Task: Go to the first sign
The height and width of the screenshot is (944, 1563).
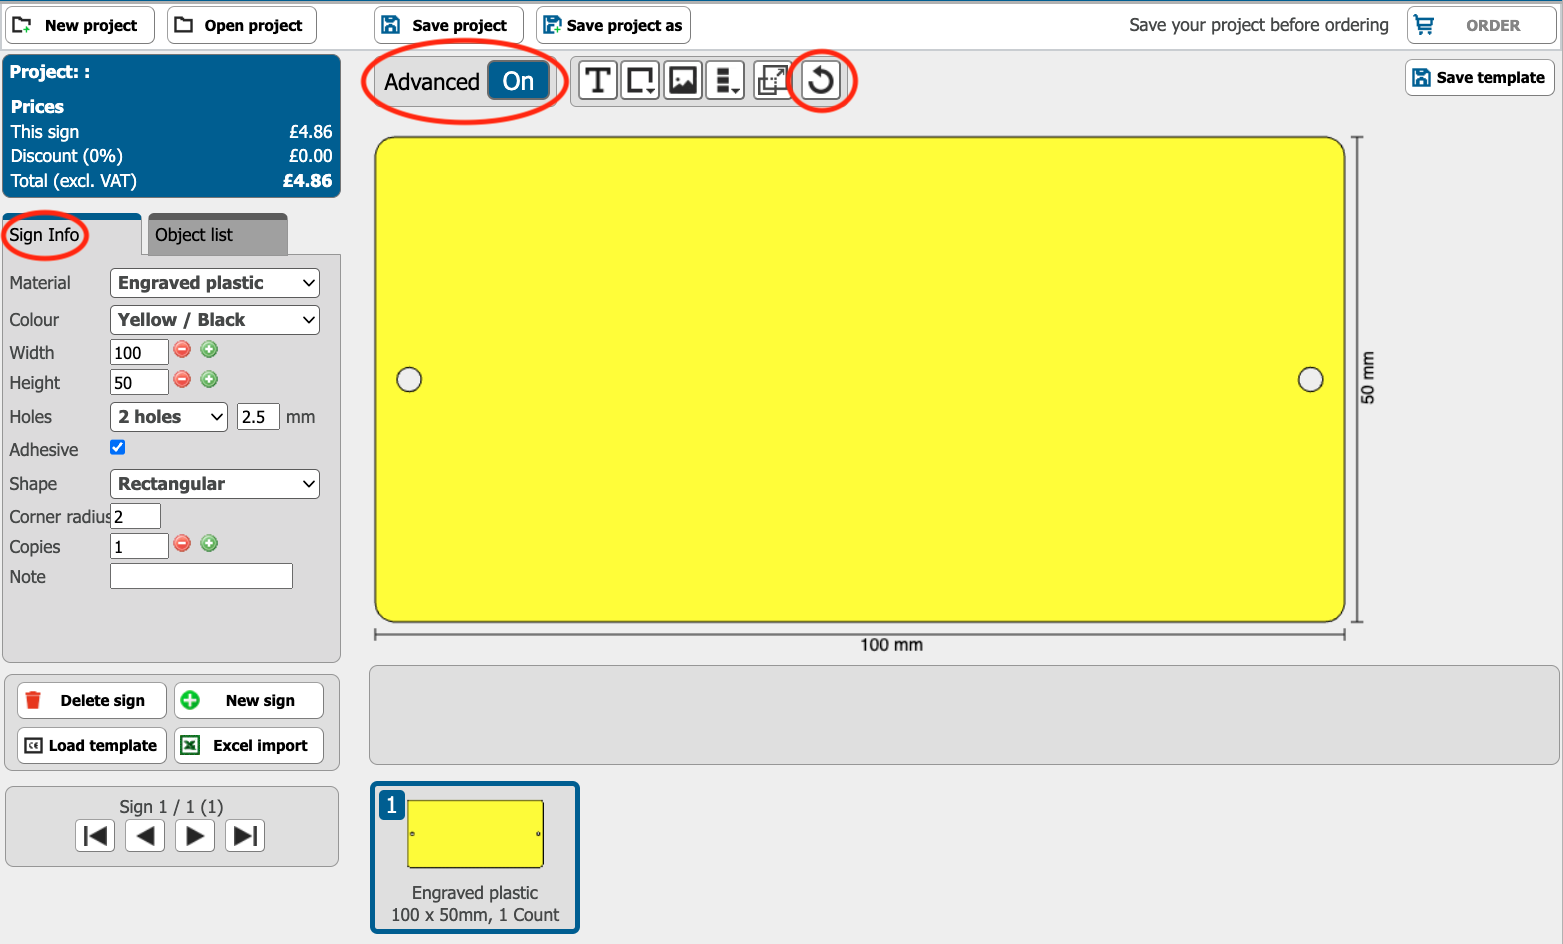Action: tap(95, 836)
